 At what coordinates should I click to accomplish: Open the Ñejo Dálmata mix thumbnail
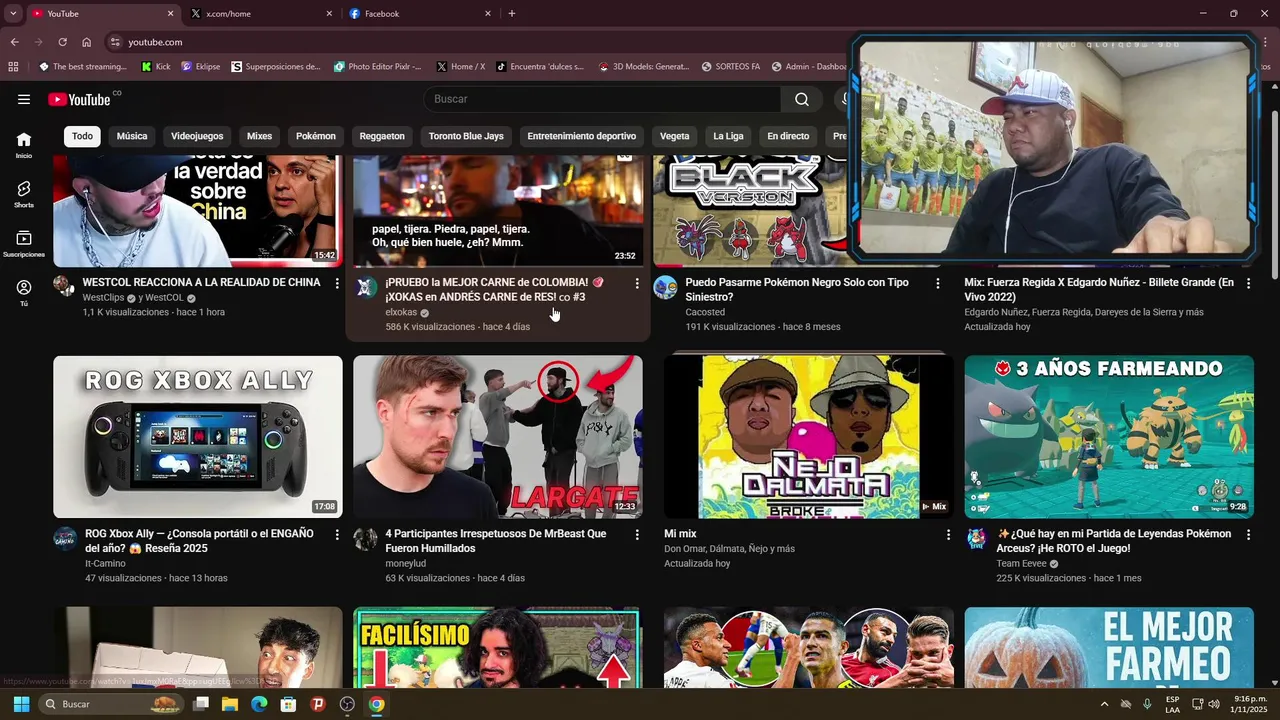809,437
